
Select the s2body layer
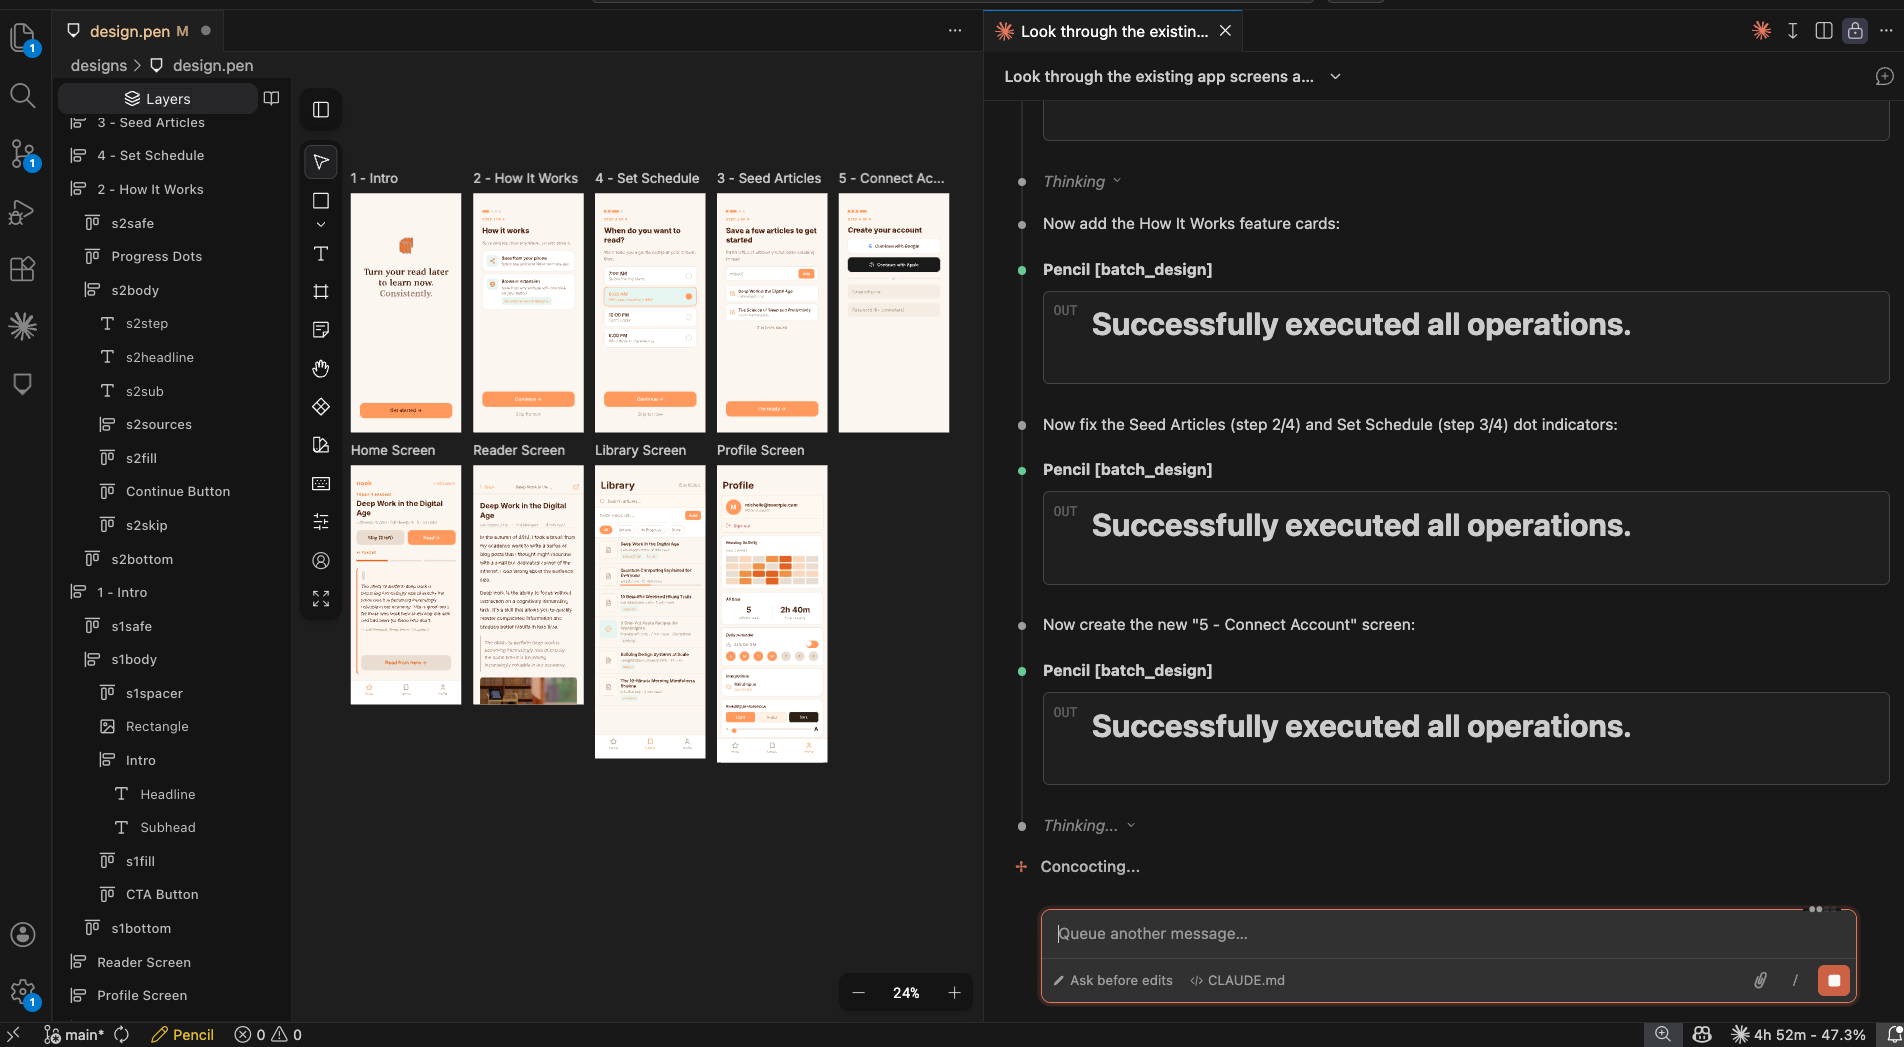pyautogui.click(x=135, y=291)
